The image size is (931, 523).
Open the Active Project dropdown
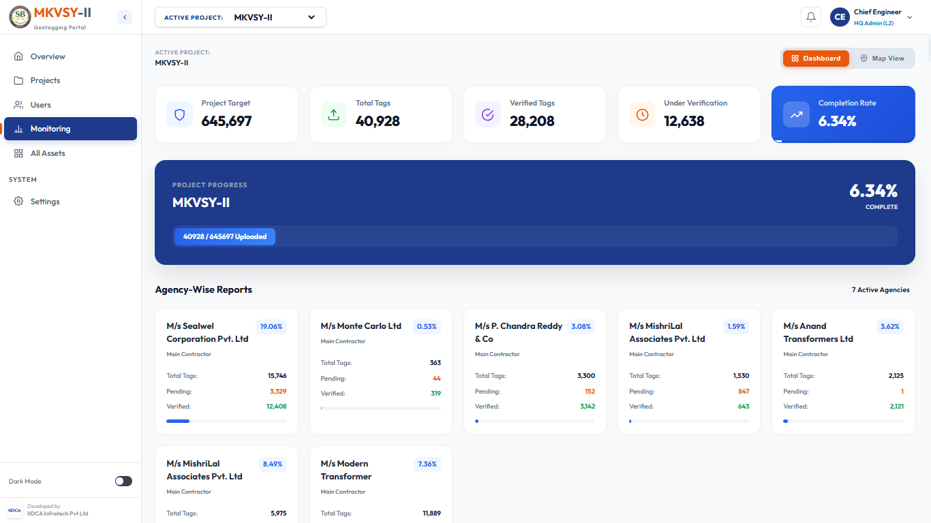pyautogui.click(x=240, y=17)
